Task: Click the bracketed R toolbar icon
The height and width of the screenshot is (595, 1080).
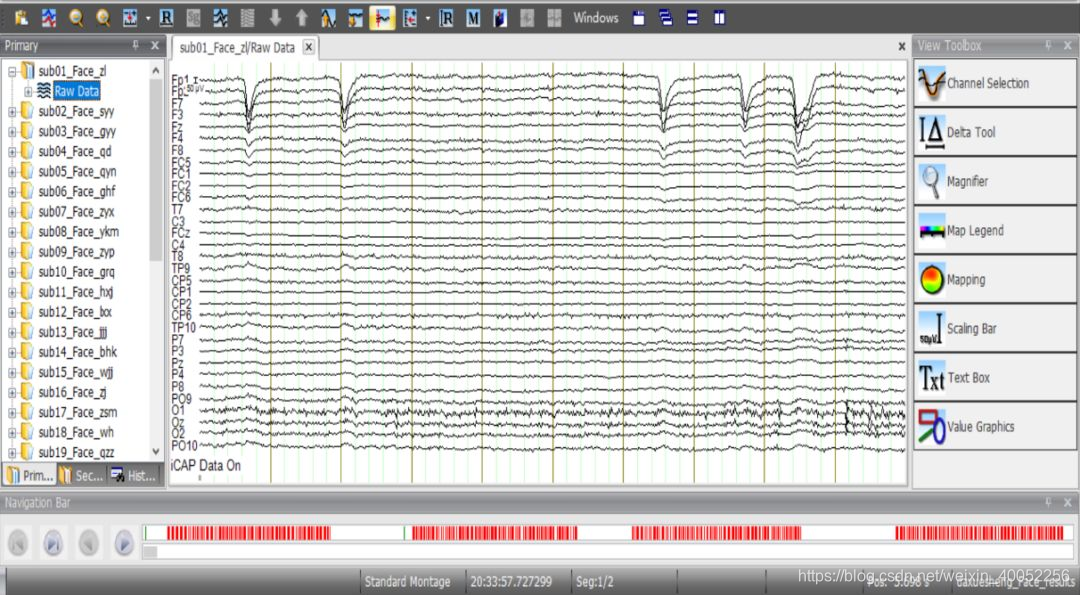Action: (446, 18)
